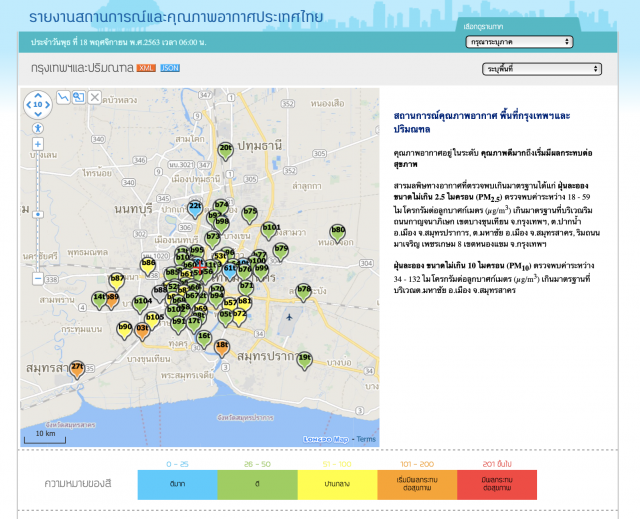Click grey station marker b88

point(159,292)
